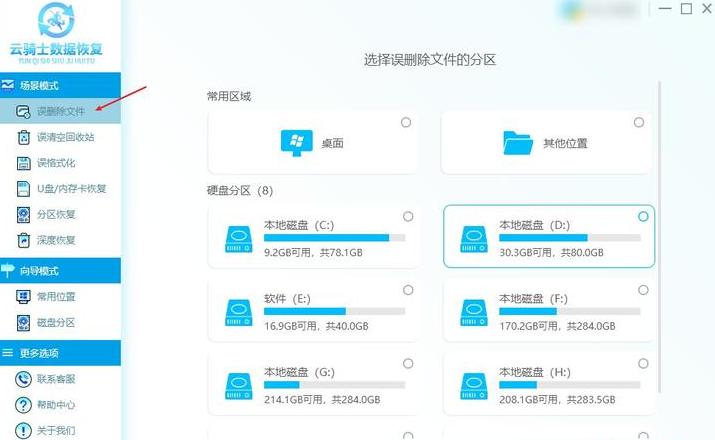Open 磁盘分区 in wizard mode
715x440 pixels.
click(60, 323)
